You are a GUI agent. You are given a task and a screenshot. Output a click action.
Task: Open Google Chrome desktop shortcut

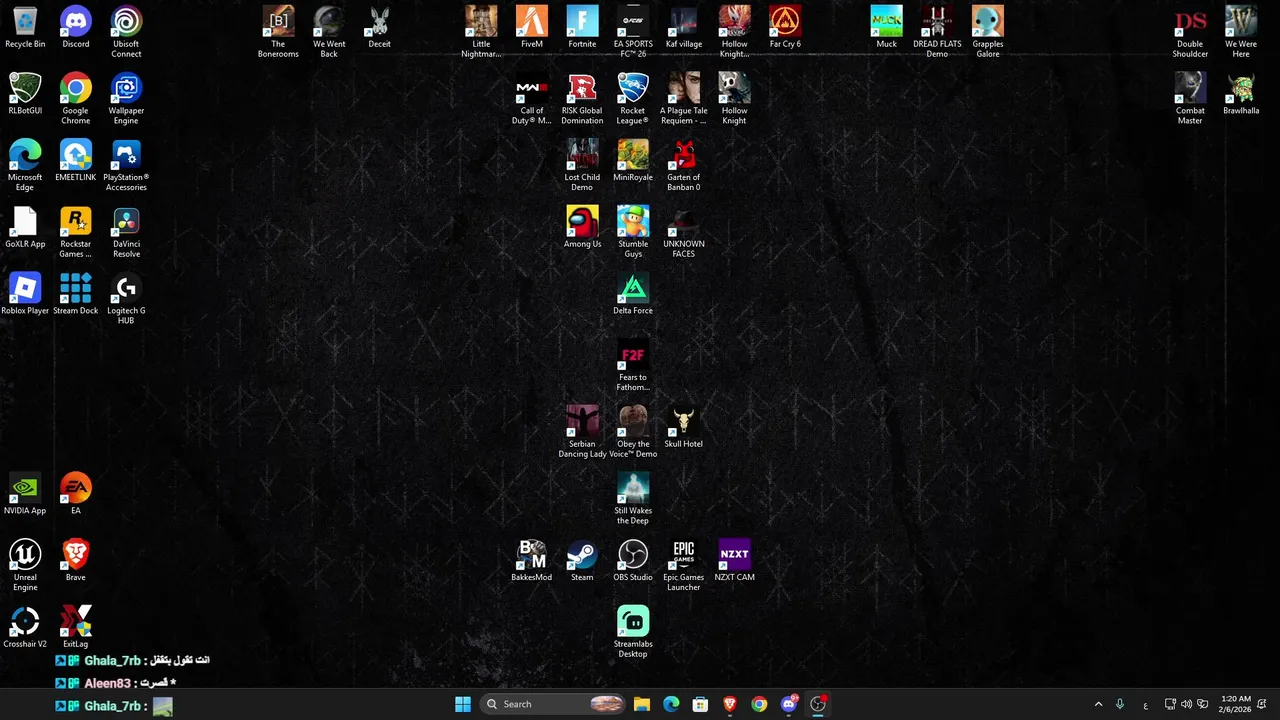pos(75,99)
